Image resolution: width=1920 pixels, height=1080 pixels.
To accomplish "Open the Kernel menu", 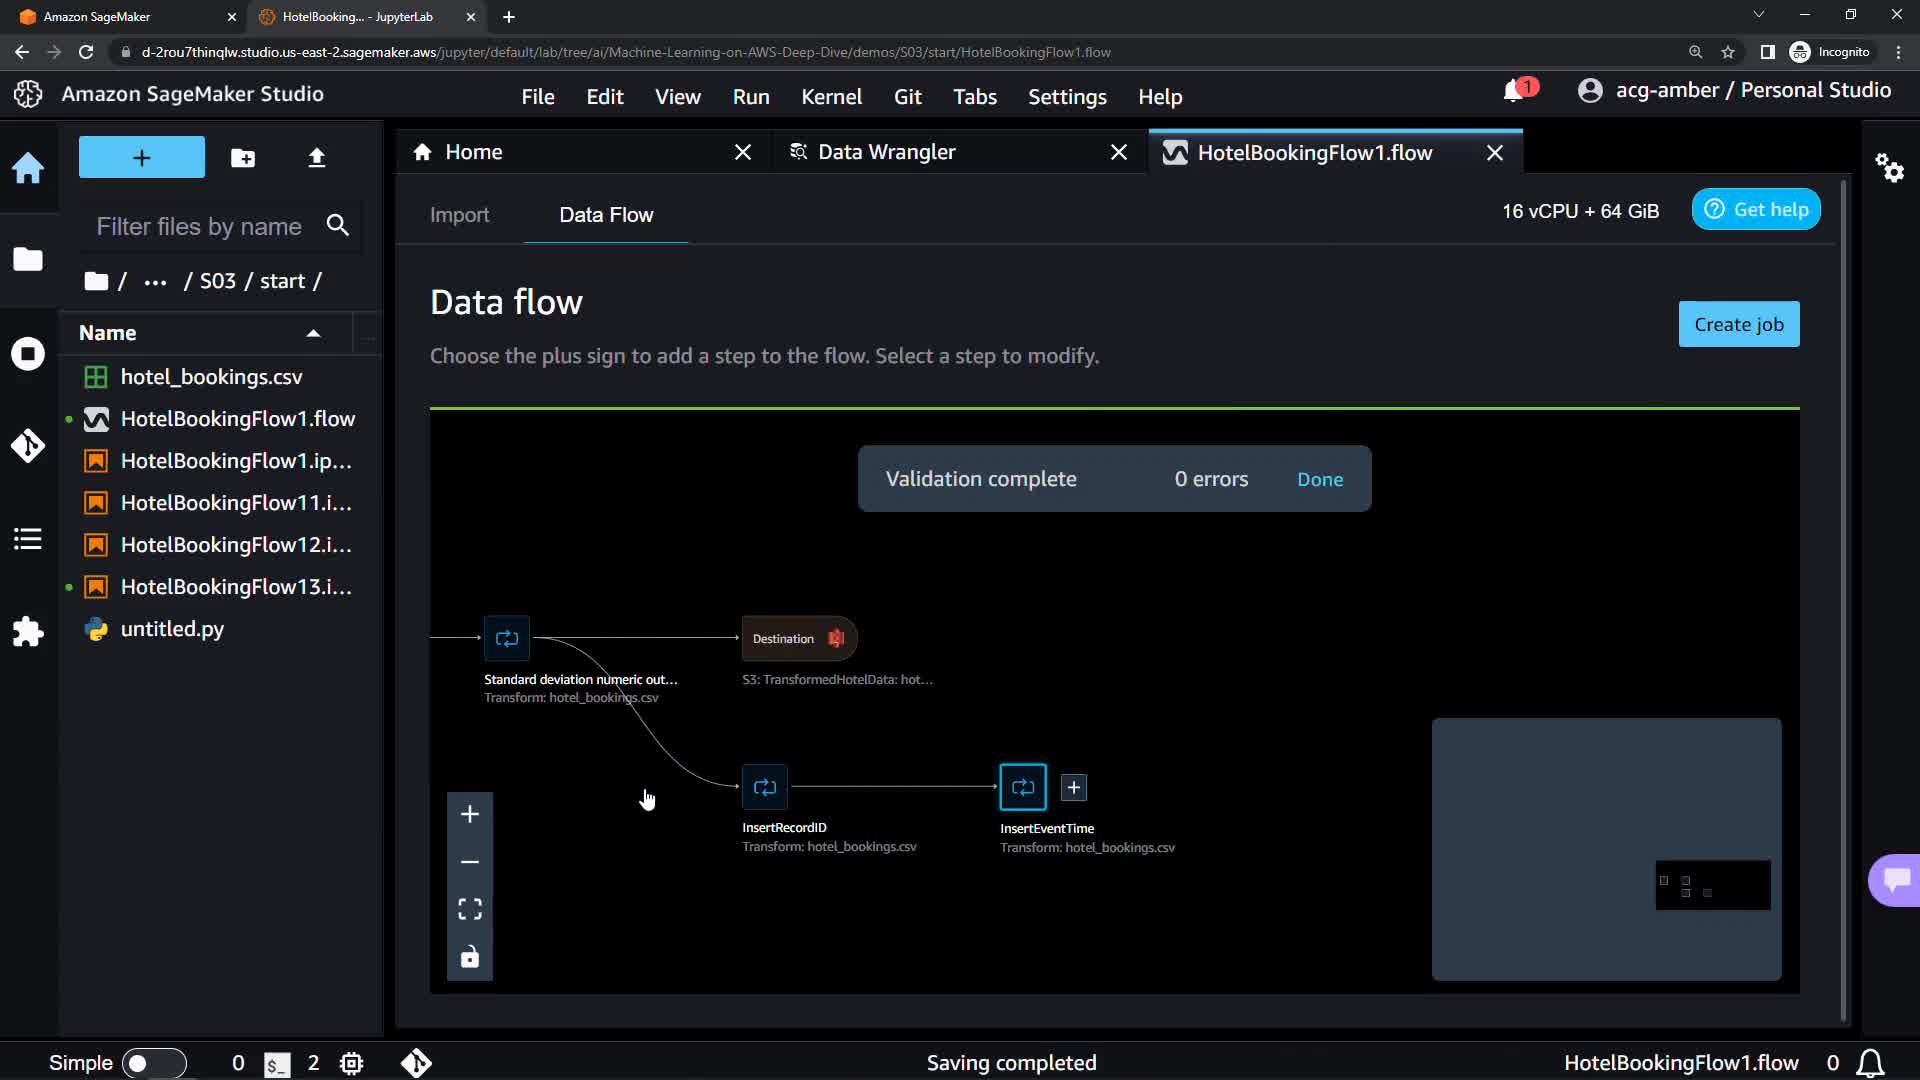I will click(x=831, y=97).
